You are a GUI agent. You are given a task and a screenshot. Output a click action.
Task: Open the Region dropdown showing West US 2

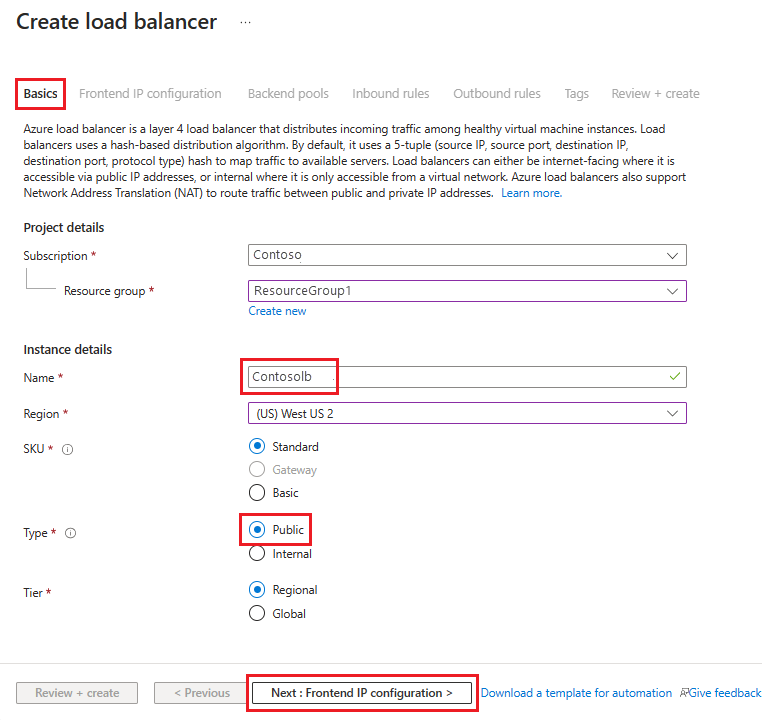[467, 413]
